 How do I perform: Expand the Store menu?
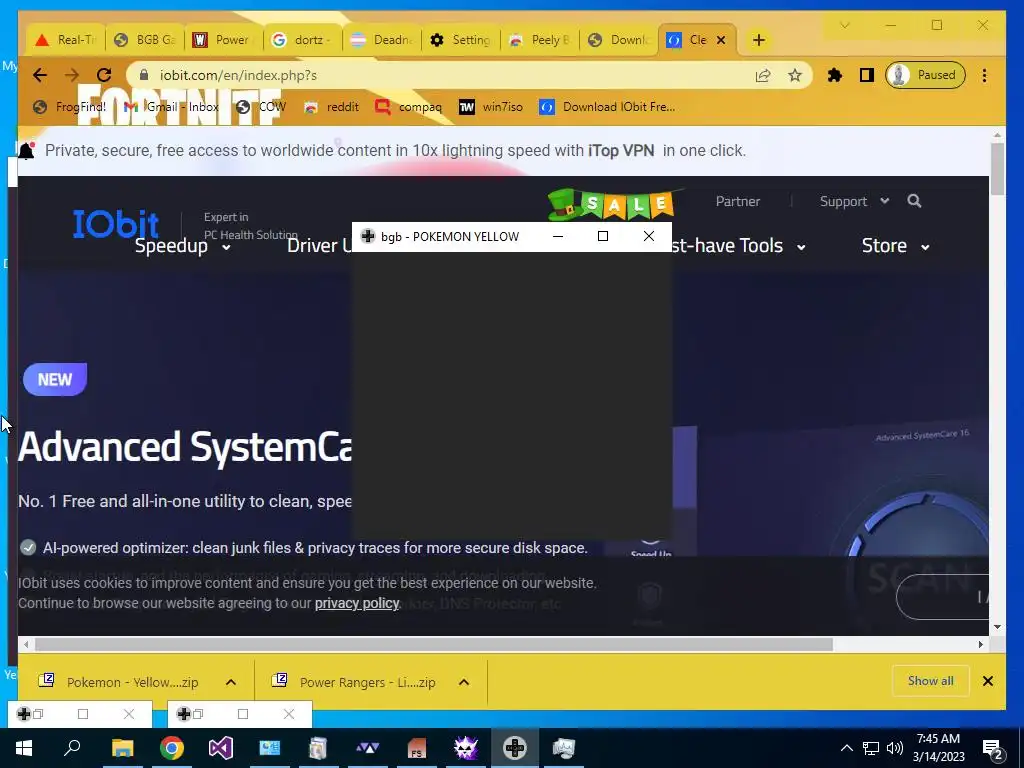(x=895, y=246)
